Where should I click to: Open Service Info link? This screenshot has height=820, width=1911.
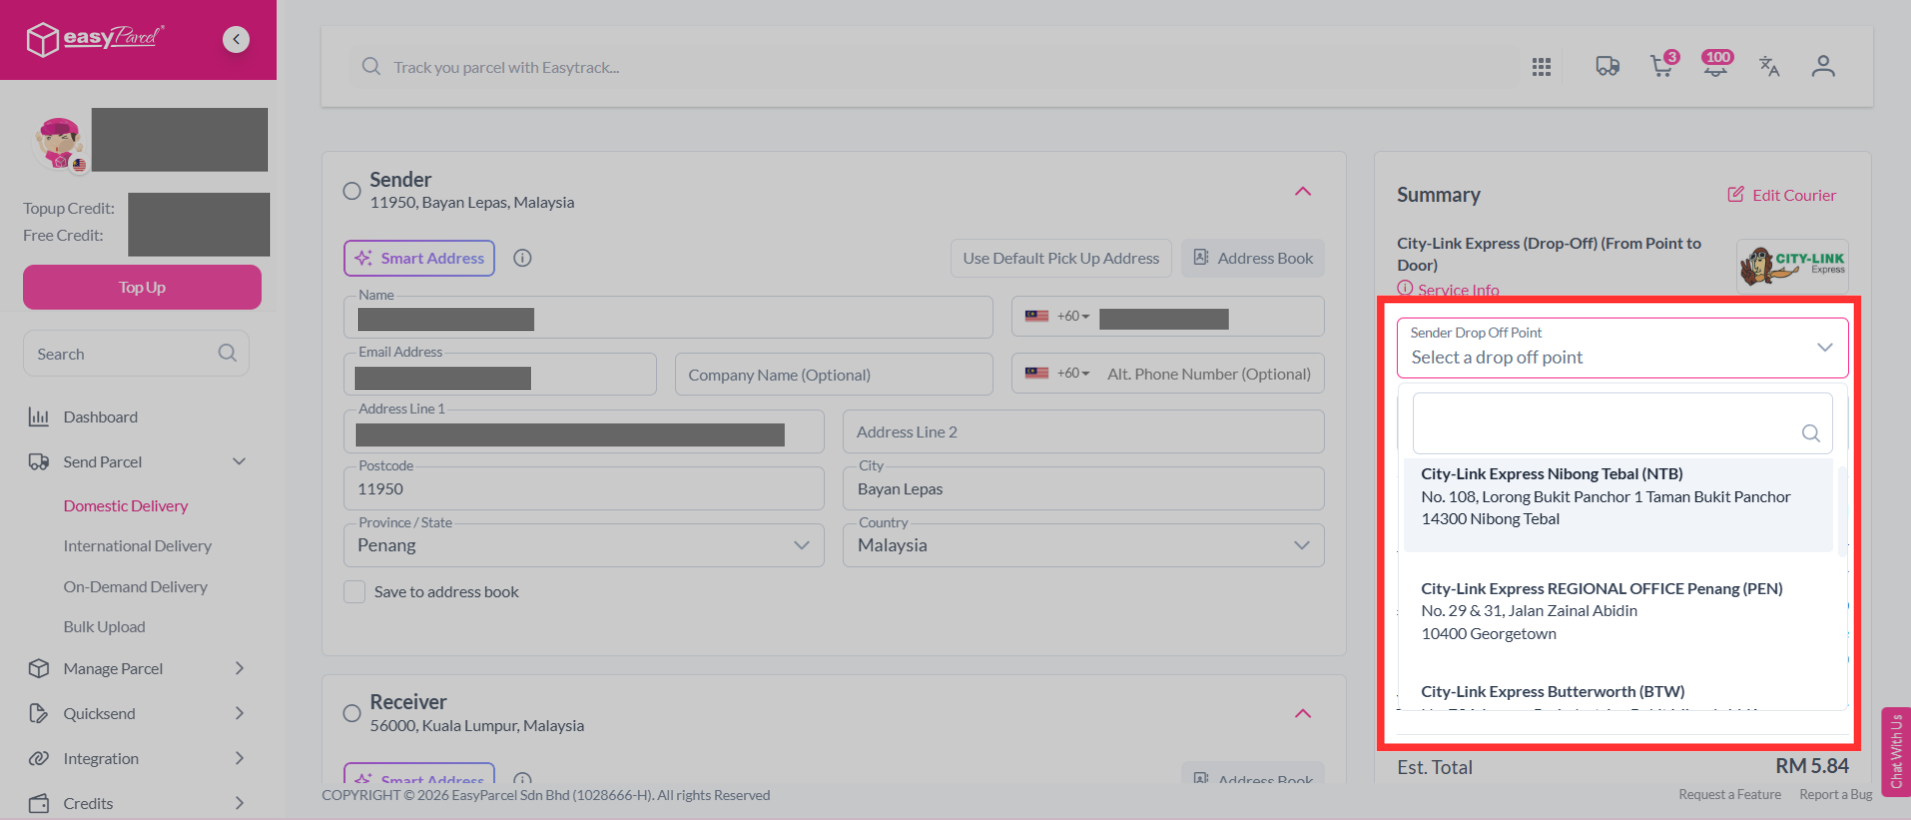point(1448,290)
